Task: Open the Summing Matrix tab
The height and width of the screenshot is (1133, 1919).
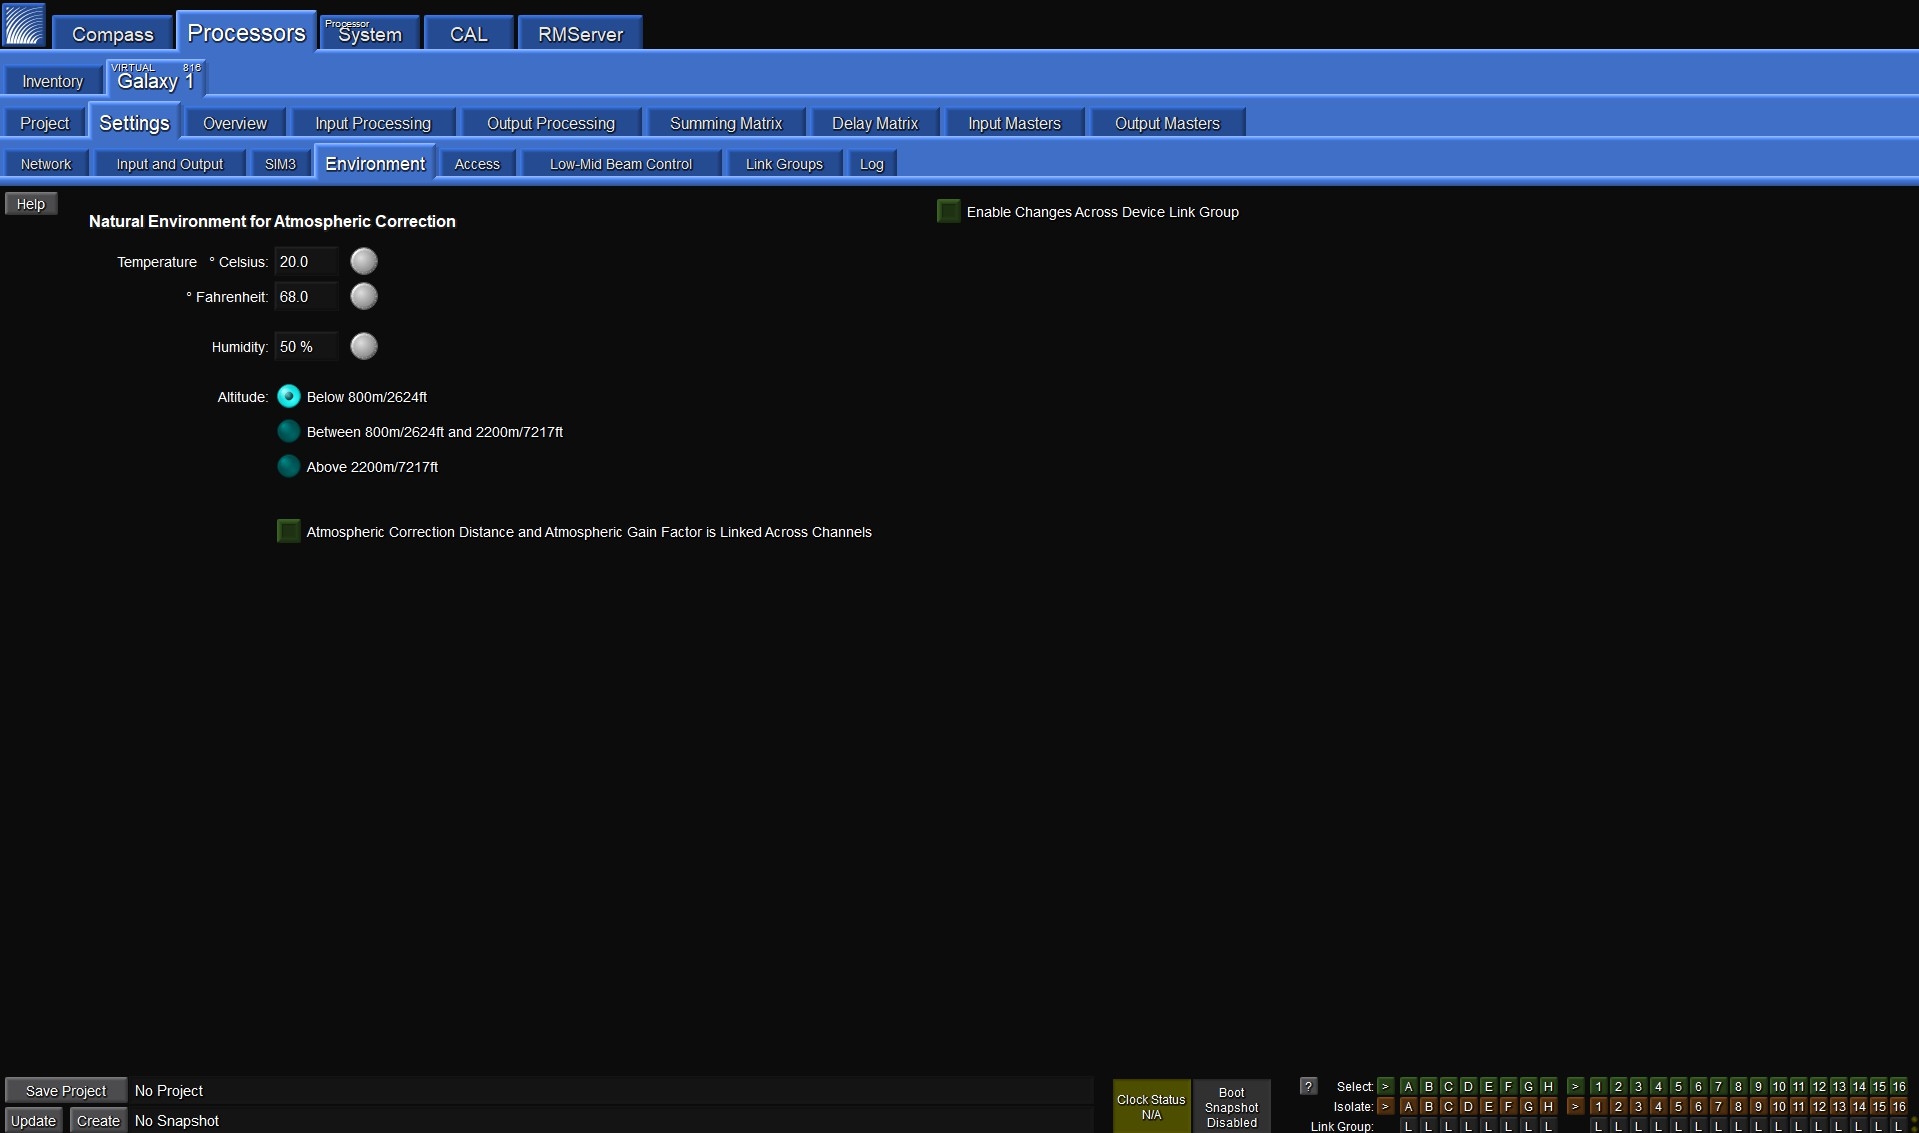Action: [725, 123]
